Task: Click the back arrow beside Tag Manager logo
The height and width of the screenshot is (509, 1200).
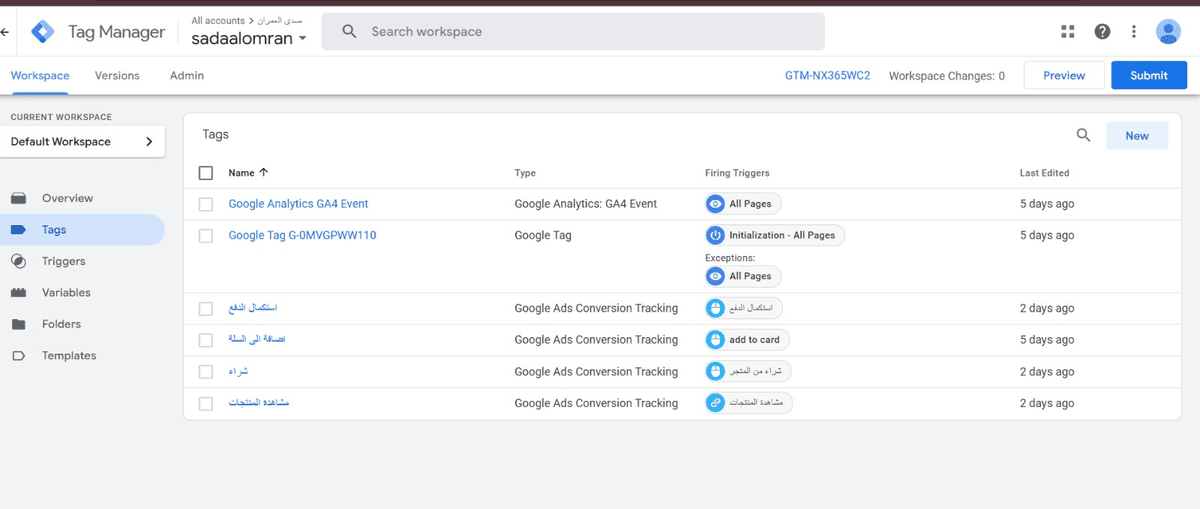Action: tap(6, 32)
